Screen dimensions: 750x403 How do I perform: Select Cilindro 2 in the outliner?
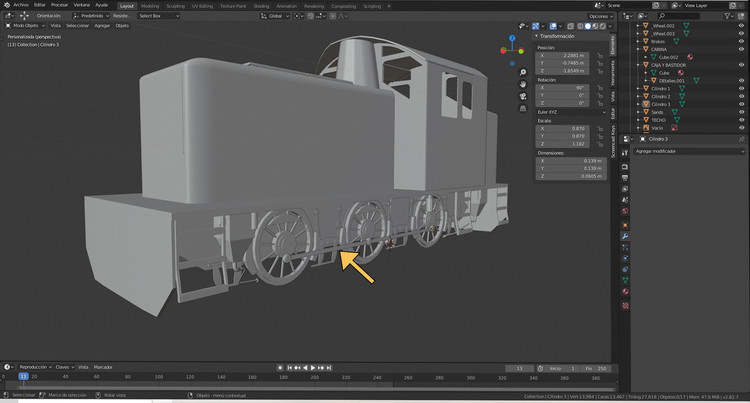pos(661,96)
